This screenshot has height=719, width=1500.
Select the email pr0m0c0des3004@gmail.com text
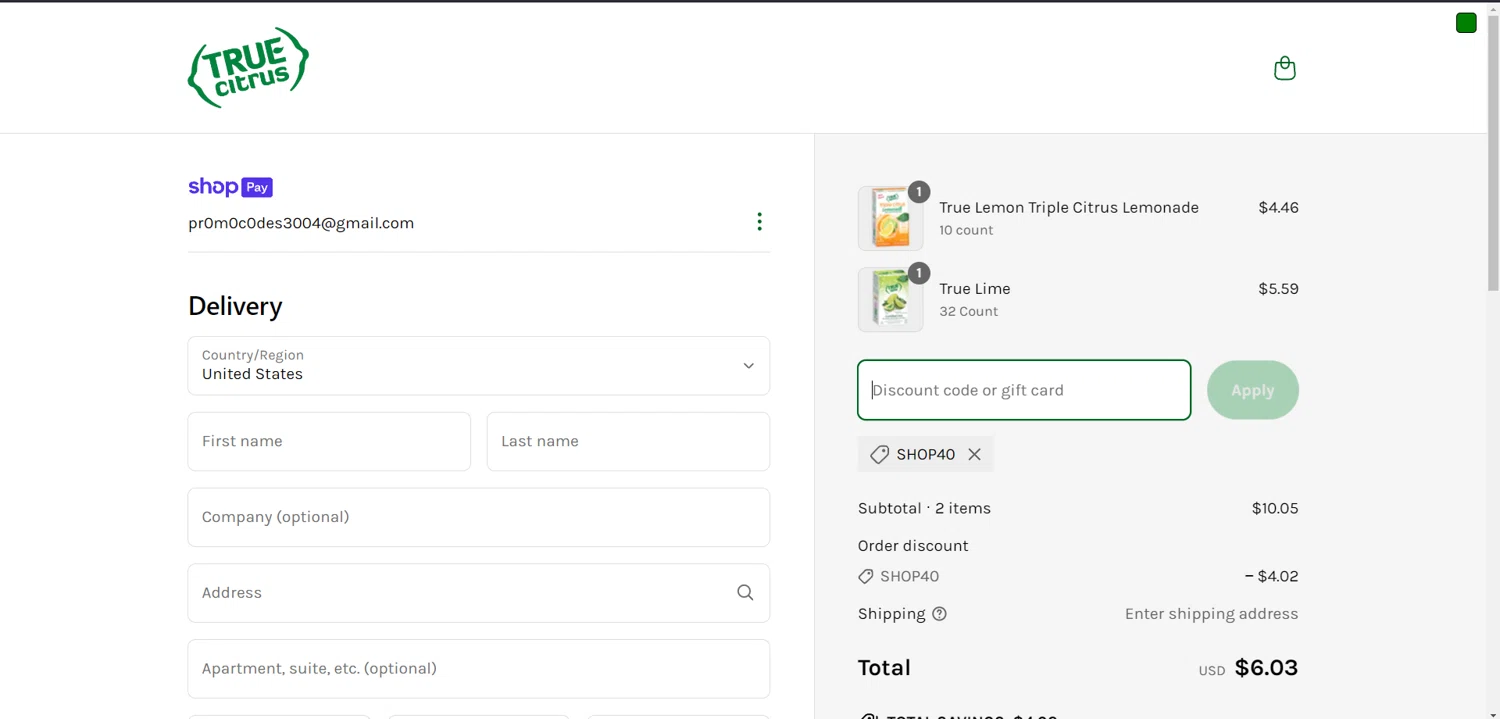pos(301,223)
